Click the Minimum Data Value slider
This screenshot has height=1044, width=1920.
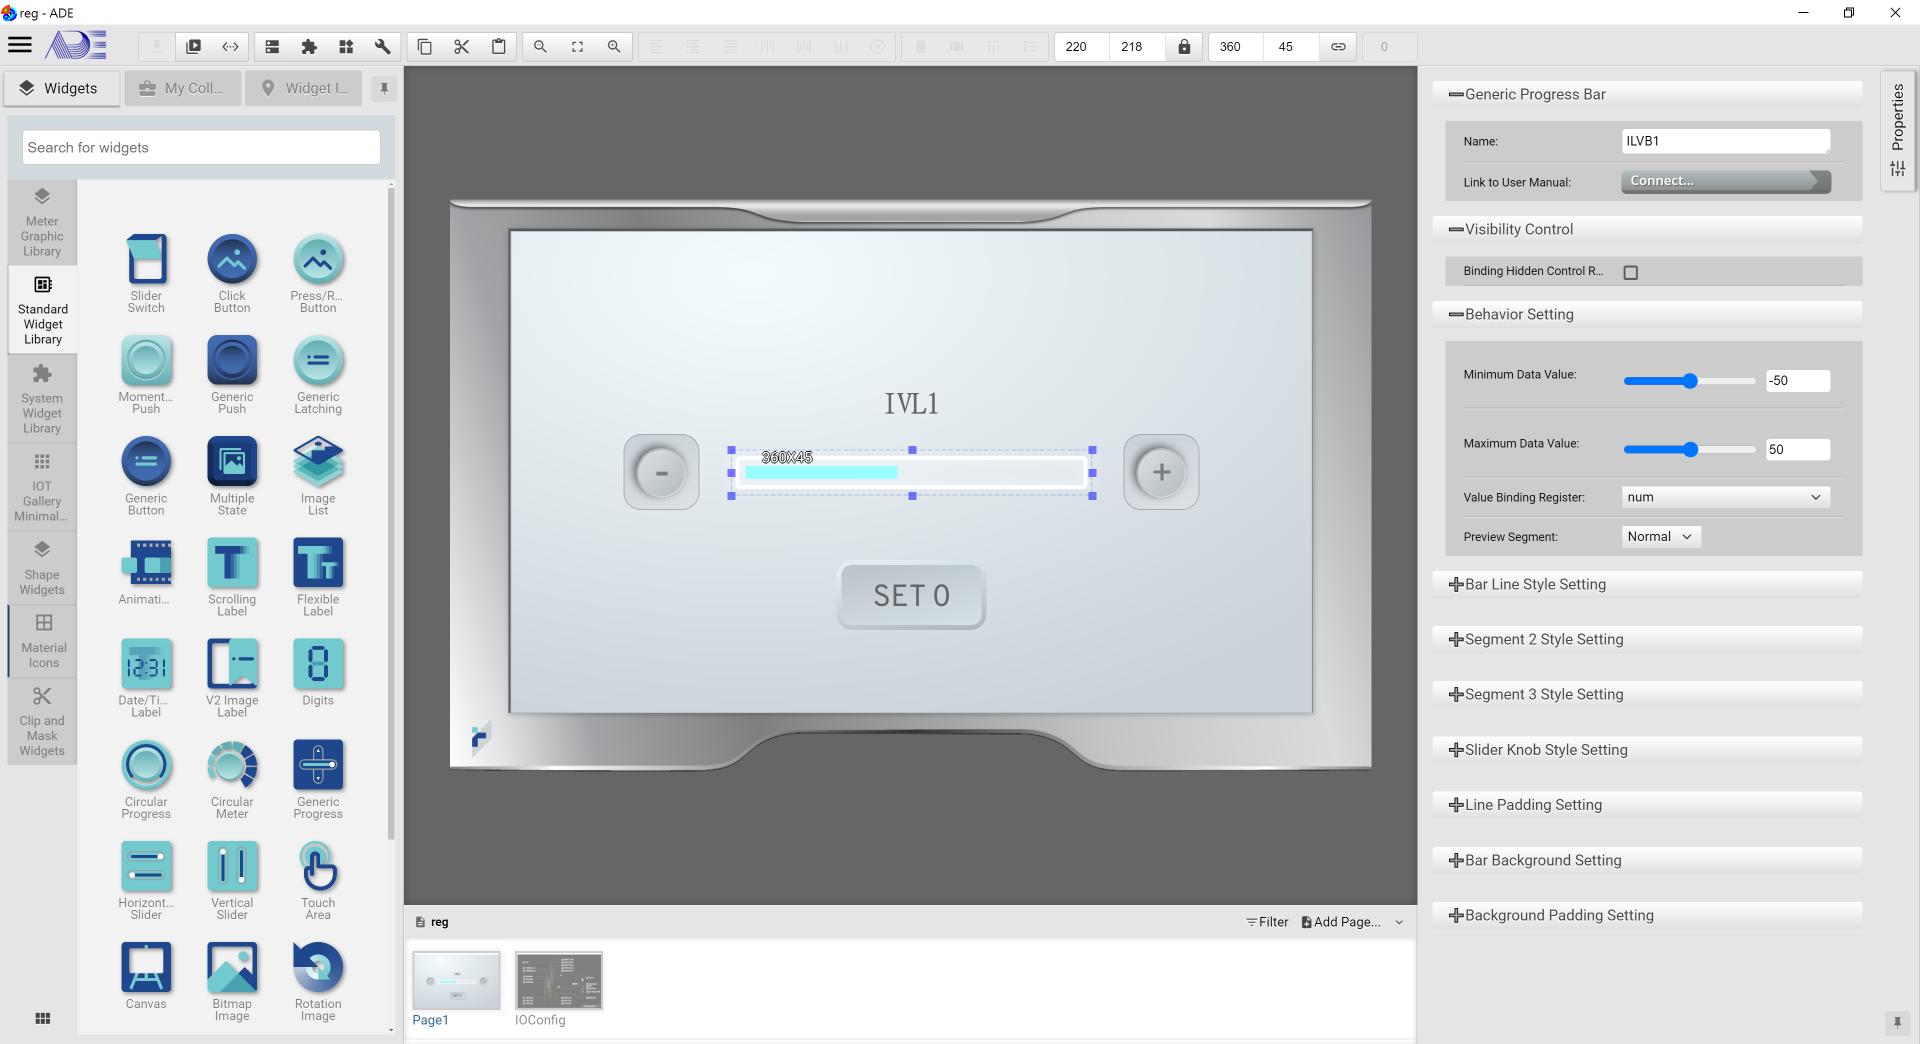click(1689, 381)
